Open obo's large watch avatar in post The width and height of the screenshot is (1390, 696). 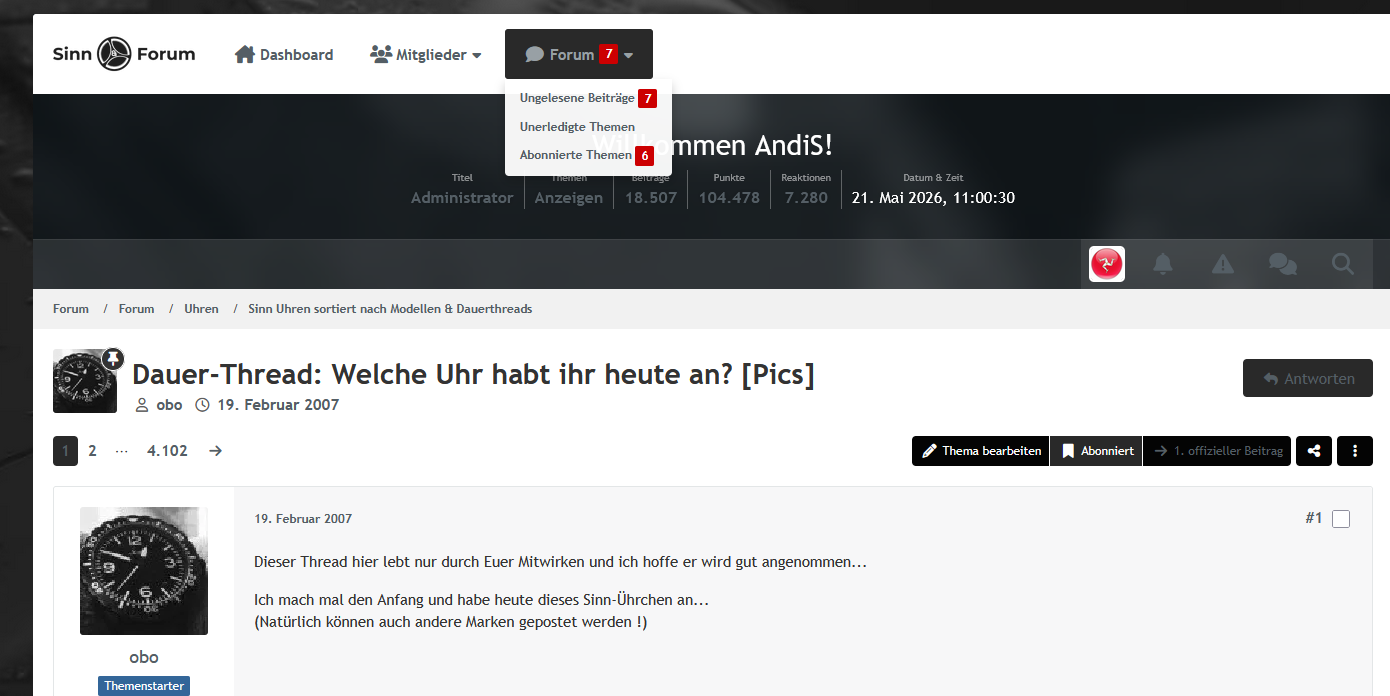click(x=144, y=571)
